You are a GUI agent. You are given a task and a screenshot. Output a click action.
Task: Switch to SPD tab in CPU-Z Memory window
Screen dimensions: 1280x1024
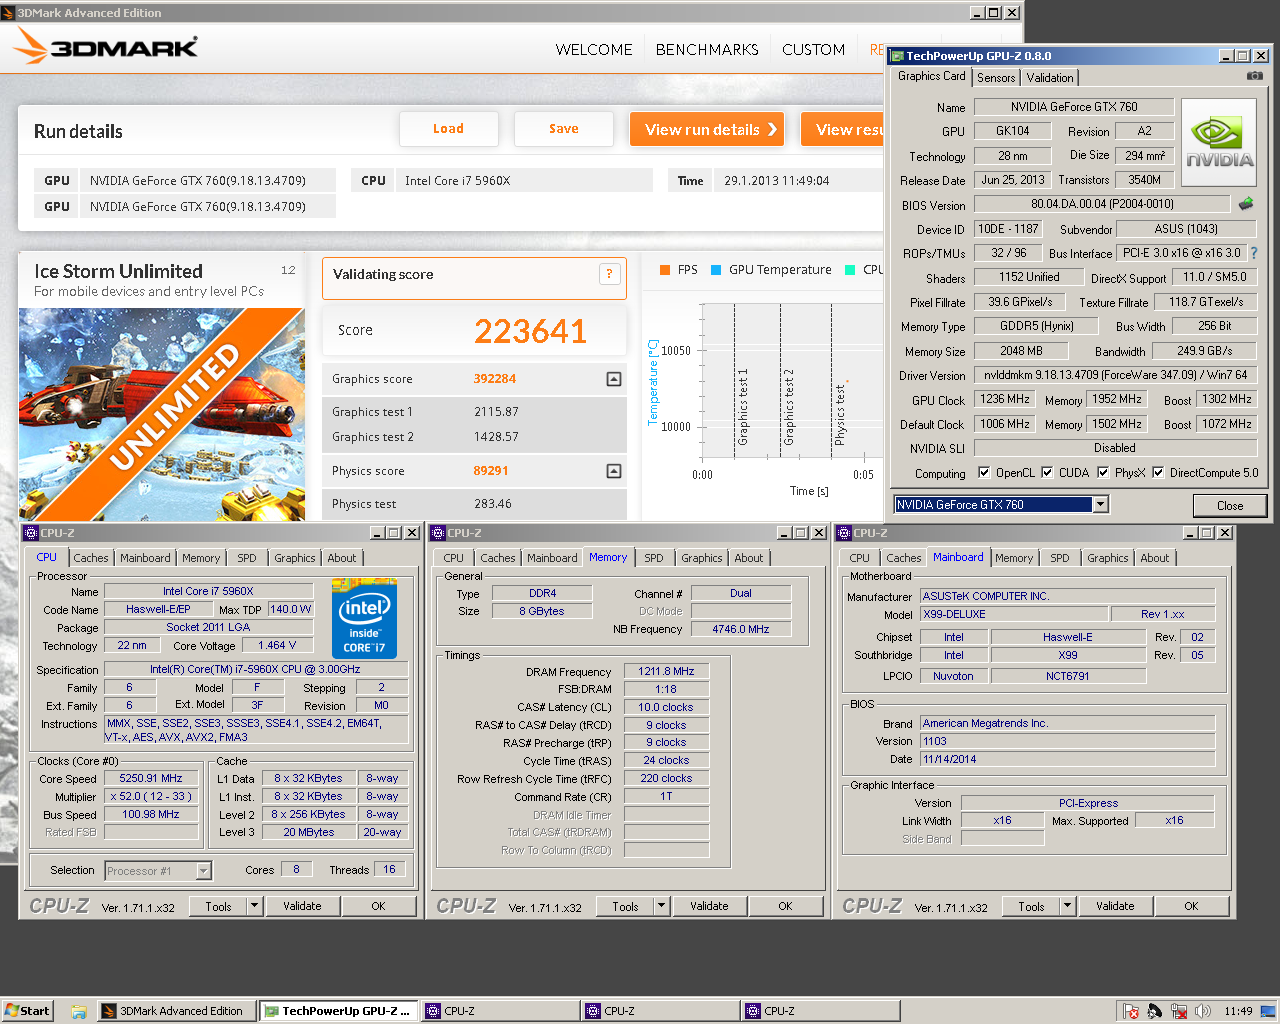(x=654, y=558)
